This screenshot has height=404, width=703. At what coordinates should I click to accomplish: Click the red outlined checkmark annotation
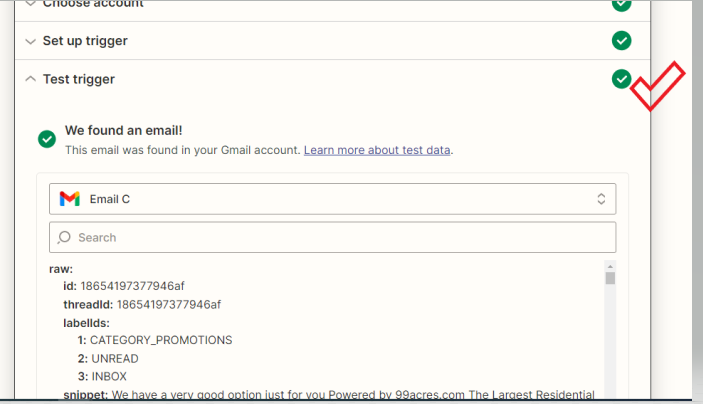tap(658, 86)
